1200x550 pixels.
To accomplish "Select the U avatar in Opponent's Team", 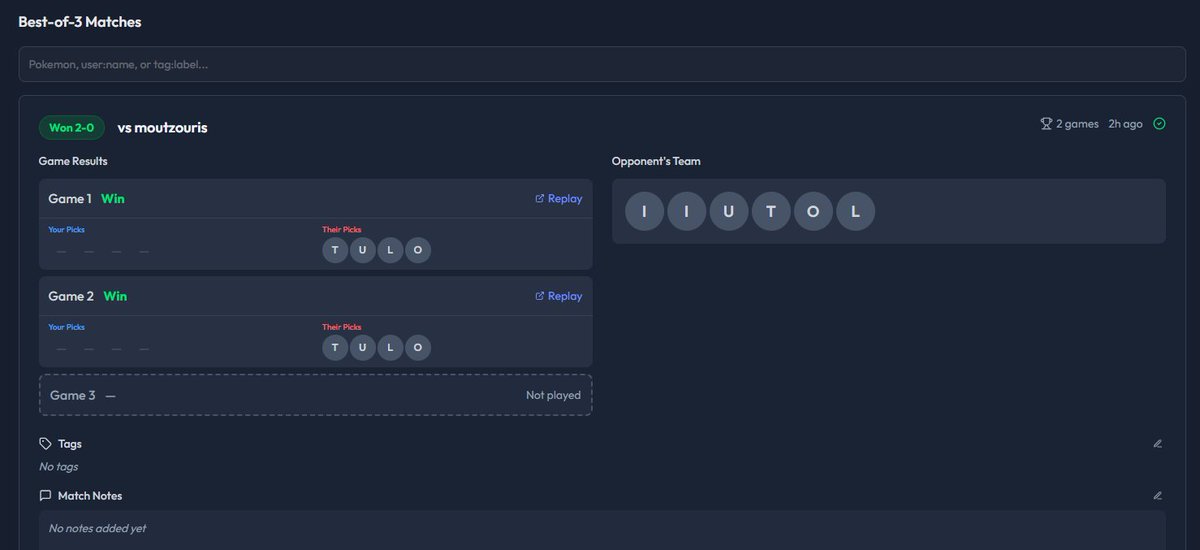I will [x=729, y=211].
